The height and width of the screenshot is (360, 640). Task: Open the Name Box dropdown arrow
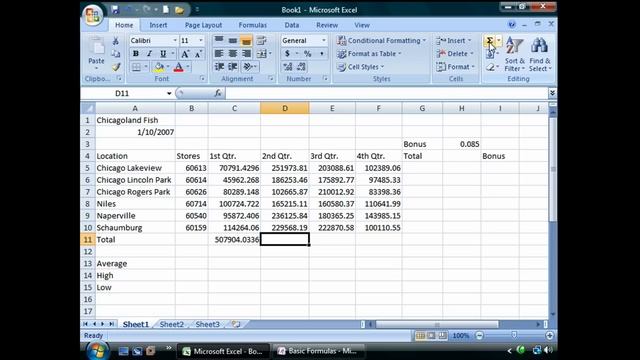(169, 93)
